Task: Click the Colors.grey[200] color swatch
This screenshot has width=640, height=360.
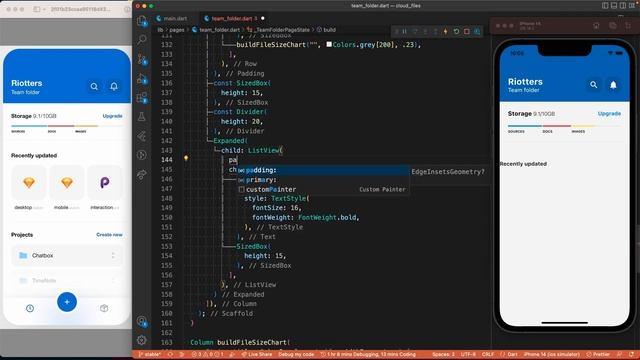Action: point(329,44)
